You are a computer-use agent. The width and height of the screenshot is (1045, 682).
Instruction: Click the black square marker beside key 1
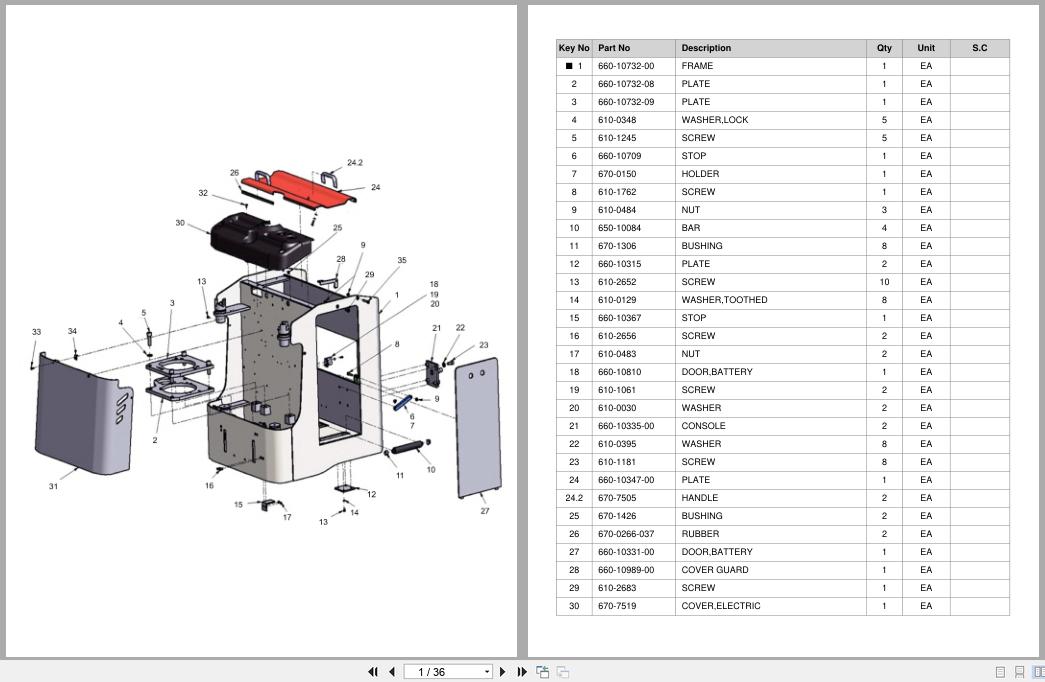click(x=569, y=66)
